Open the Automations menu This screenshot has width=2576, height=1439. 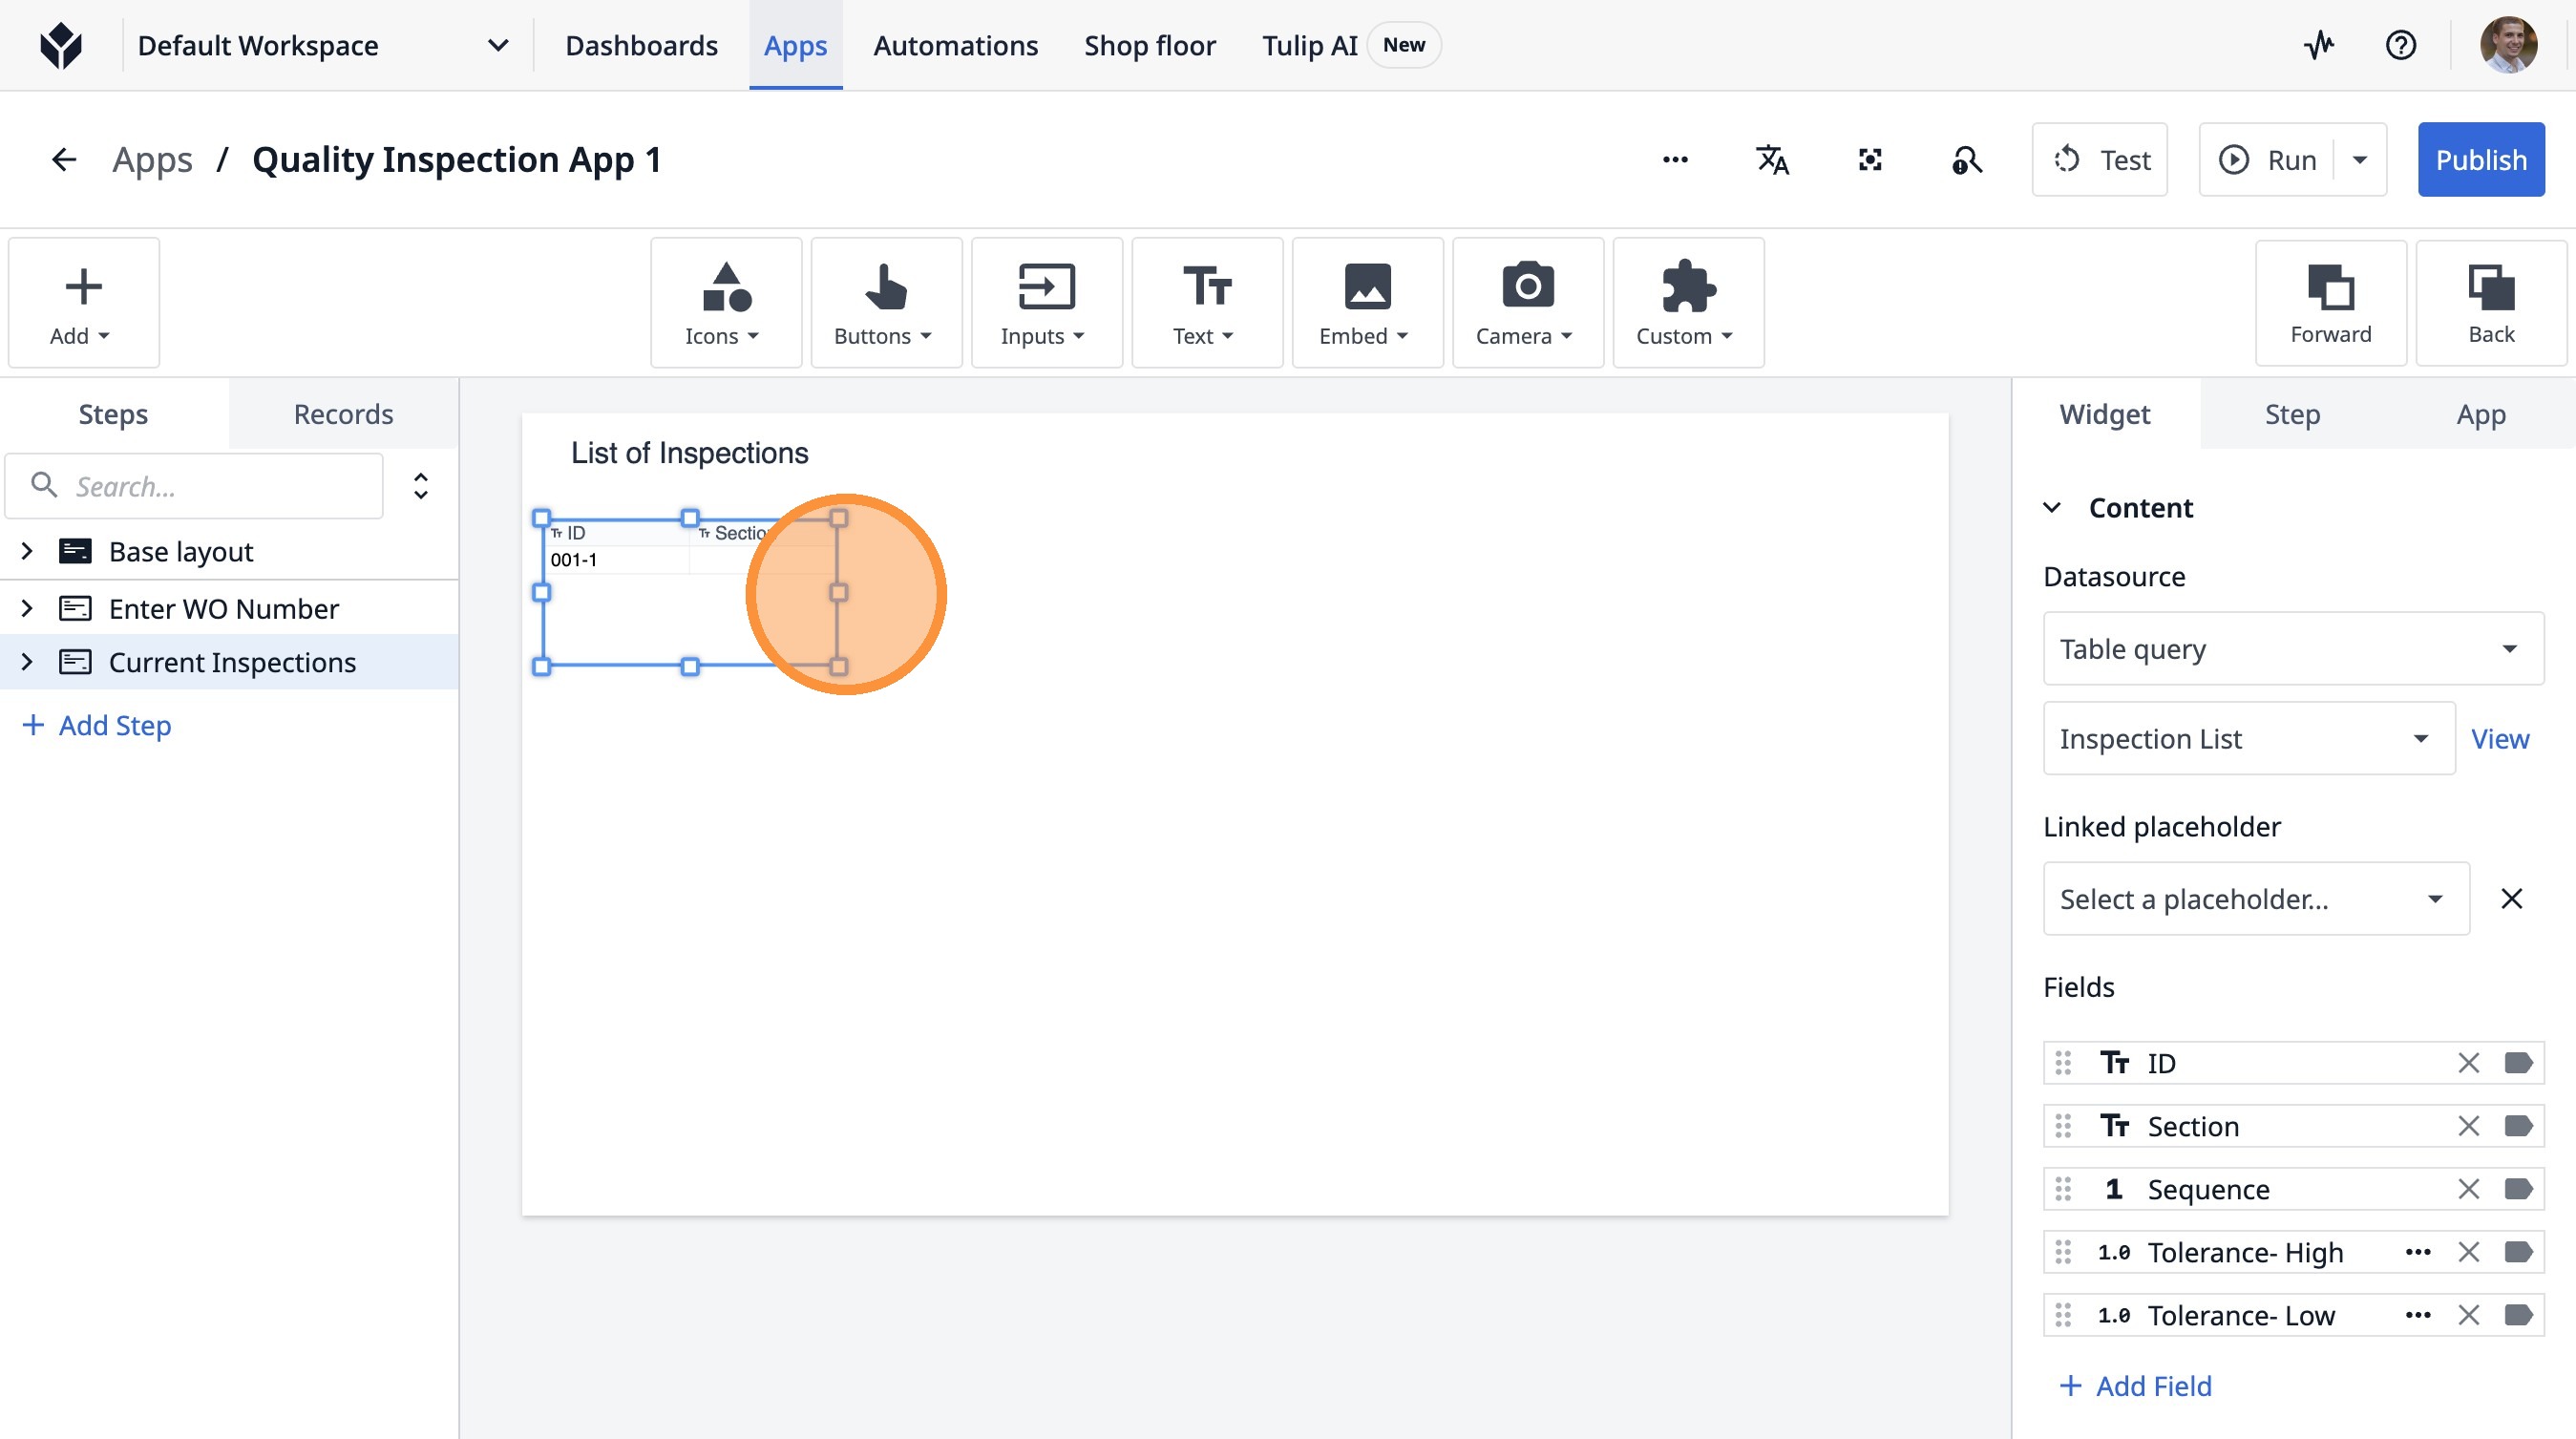(955, 45)
